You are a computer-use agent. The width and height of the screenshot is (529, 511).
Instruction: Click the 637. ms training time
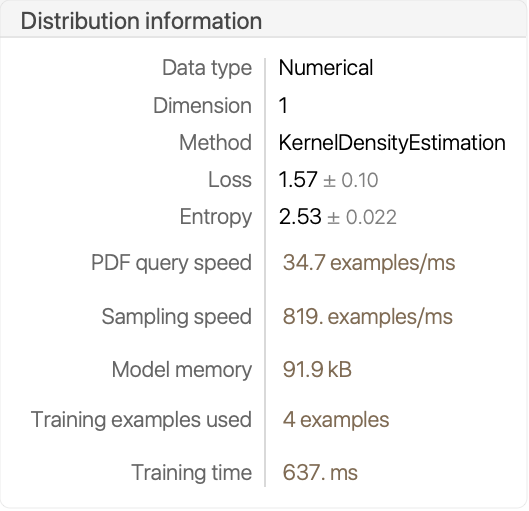(320, 473)
